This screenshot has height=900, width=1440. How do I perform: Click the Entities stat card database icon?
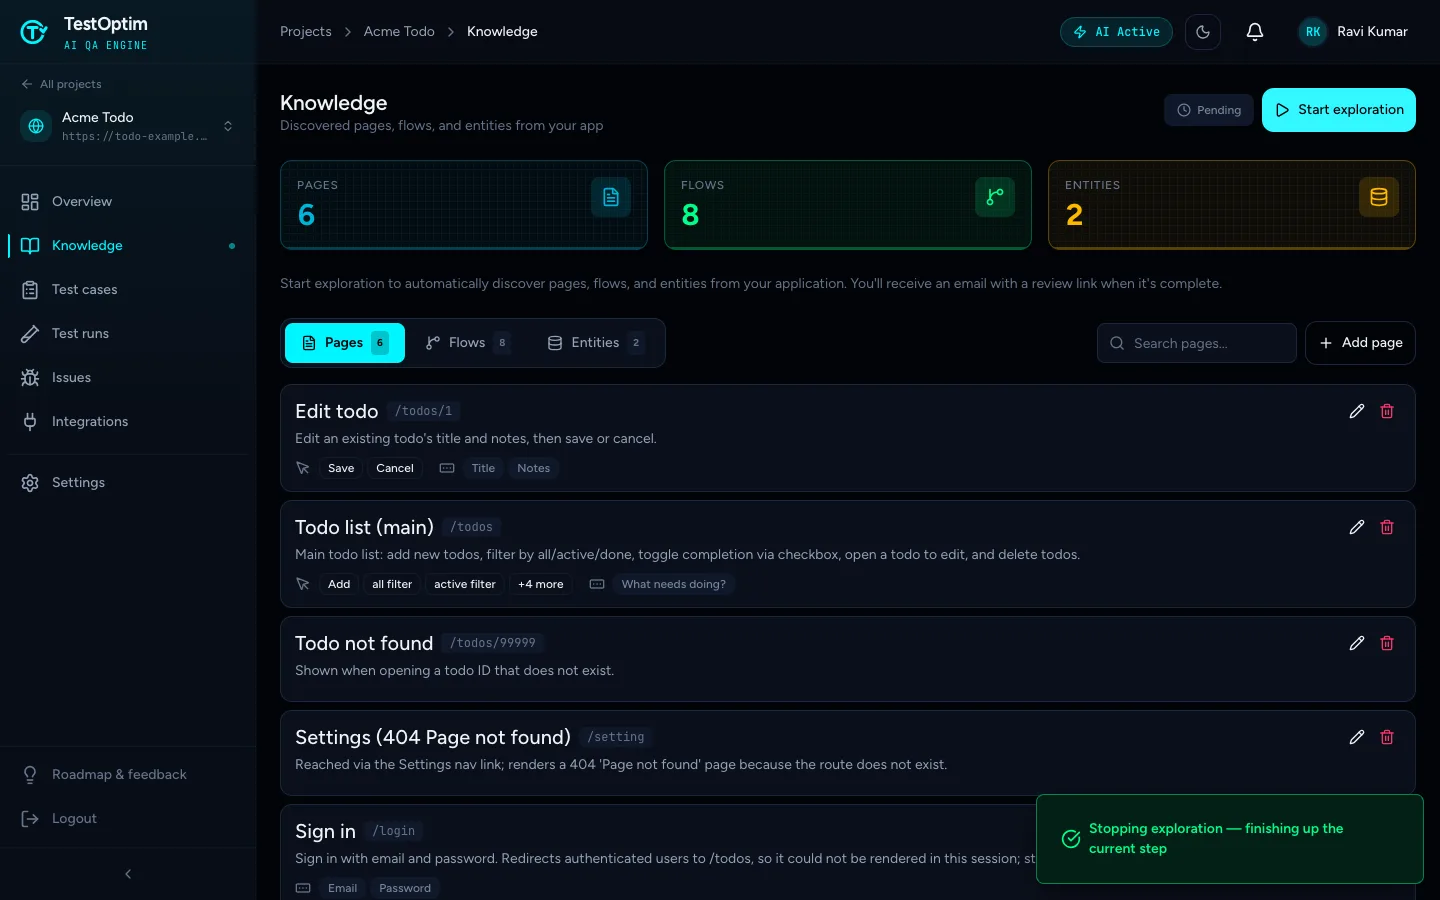tap(1379, 197)
